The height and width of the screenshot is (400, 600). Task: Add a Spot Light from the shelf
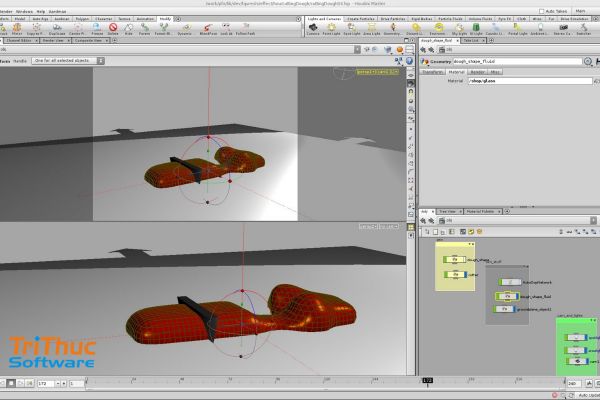(351, 29)
